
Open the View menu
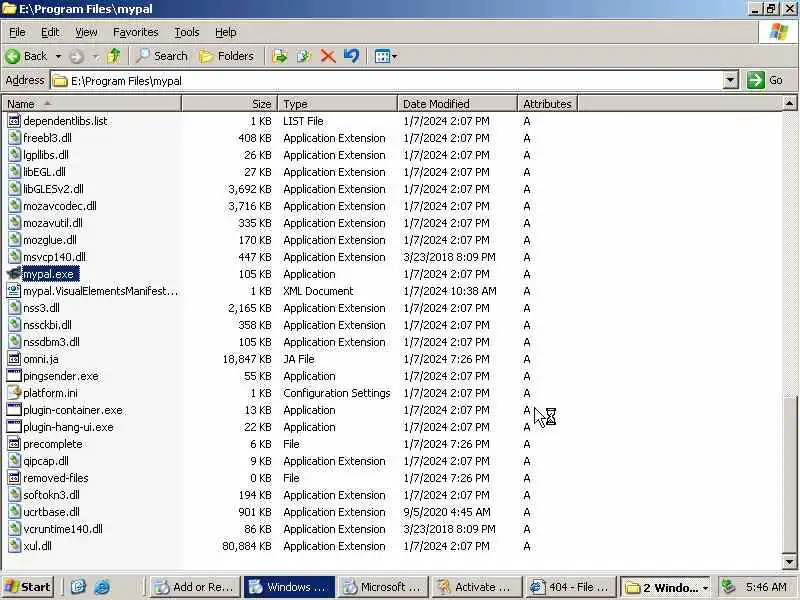(x=86, y=32)
